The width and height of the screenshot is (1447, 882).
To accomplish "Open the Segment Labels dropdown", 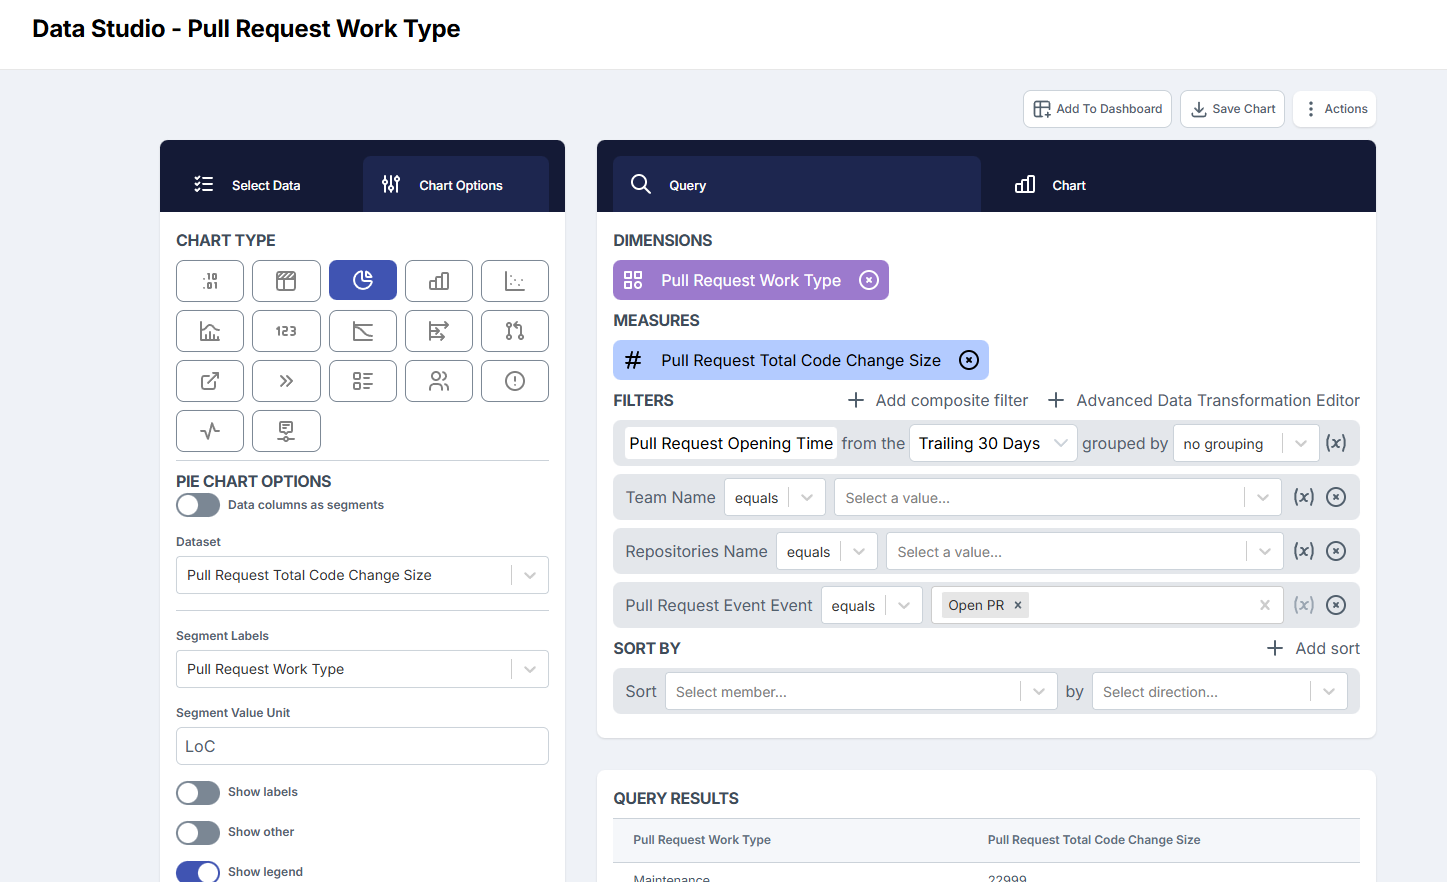I will click(362, 669).
